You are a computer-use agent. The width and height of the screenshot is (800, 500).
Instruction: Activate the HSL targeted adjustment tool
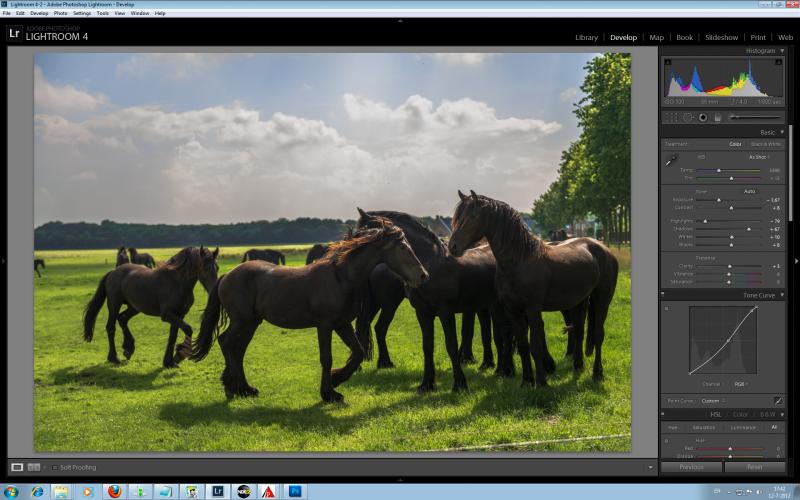pos(666,440)
